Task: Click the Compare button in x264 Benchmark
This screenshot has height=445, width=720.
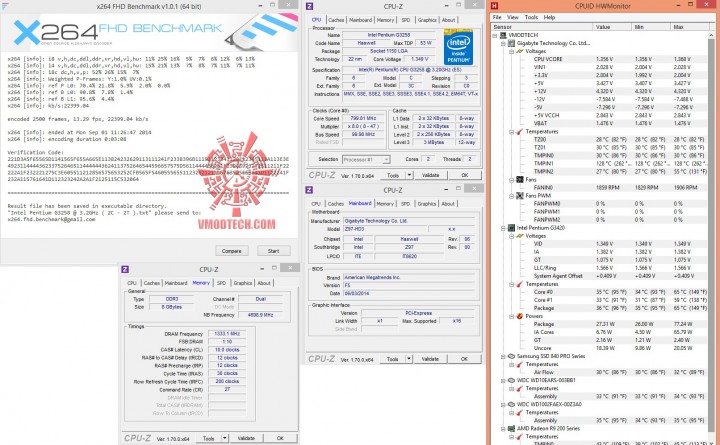Action: pos(232,251)
